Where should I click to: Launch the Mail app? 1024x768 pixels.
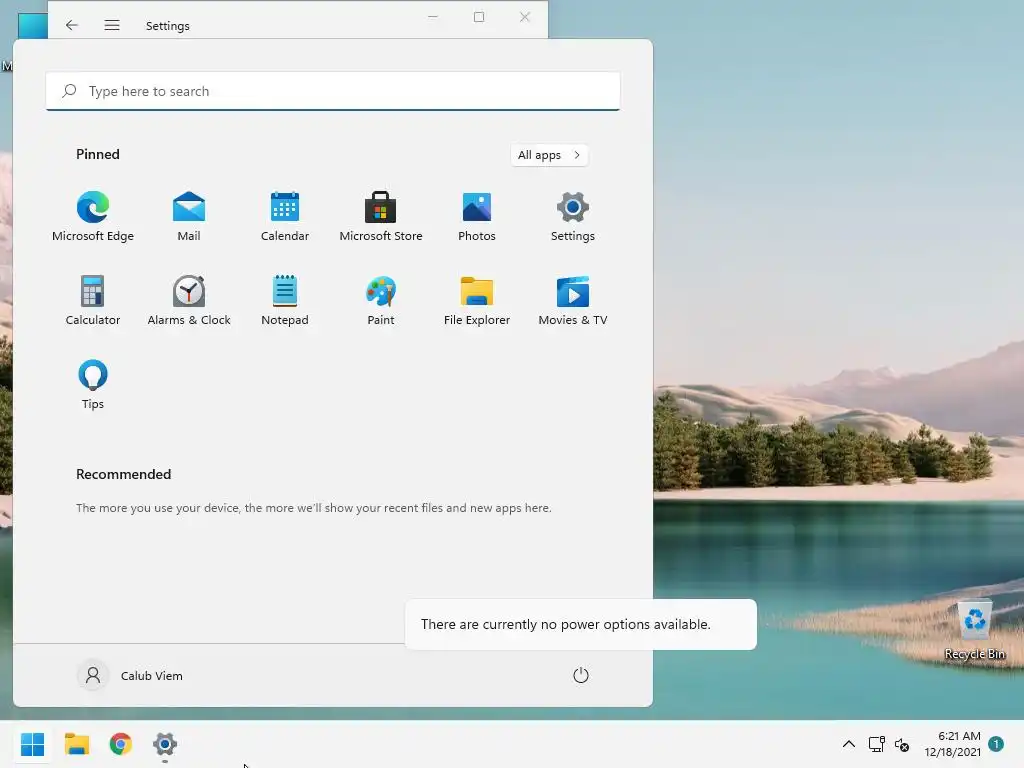pos(189,217)
